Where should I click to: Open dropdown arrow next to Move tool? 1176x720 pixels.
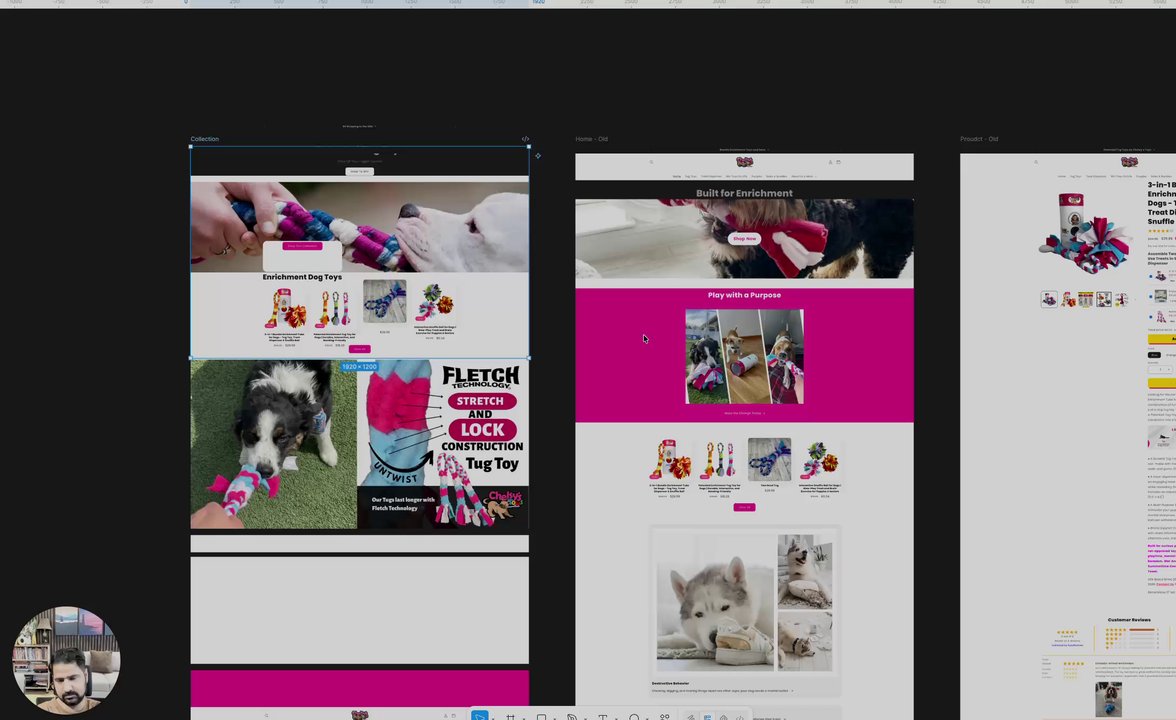coord(494,718)
